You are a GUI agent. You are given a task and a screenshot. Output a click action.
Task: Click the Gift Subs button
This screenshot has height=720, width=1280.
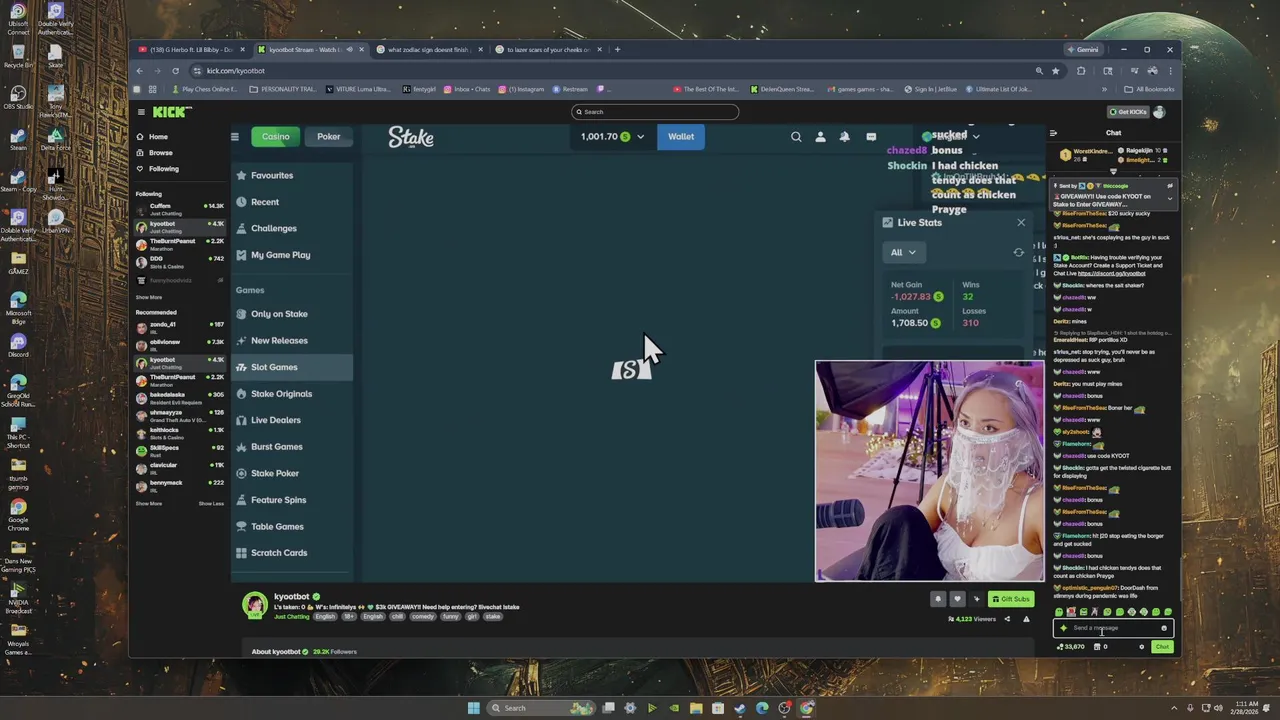point(1011,599)
